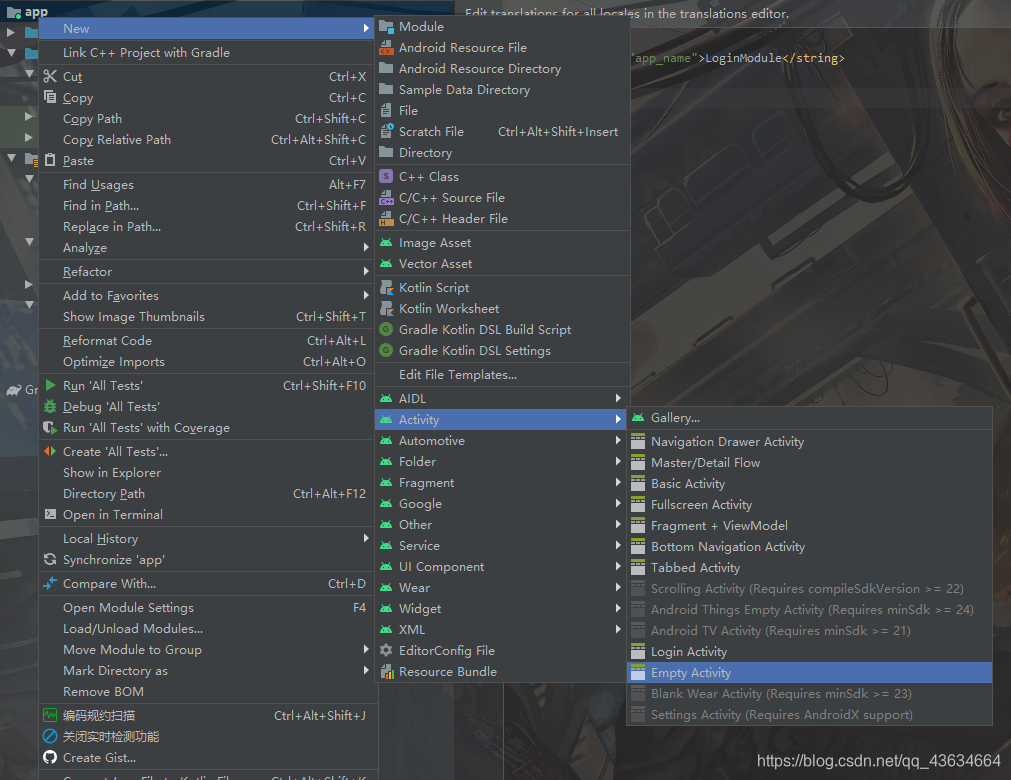The width and height of the screenshot is (1011, 780).
Task: Expand the Google submenu arrow
Action: tap(618, 503)
